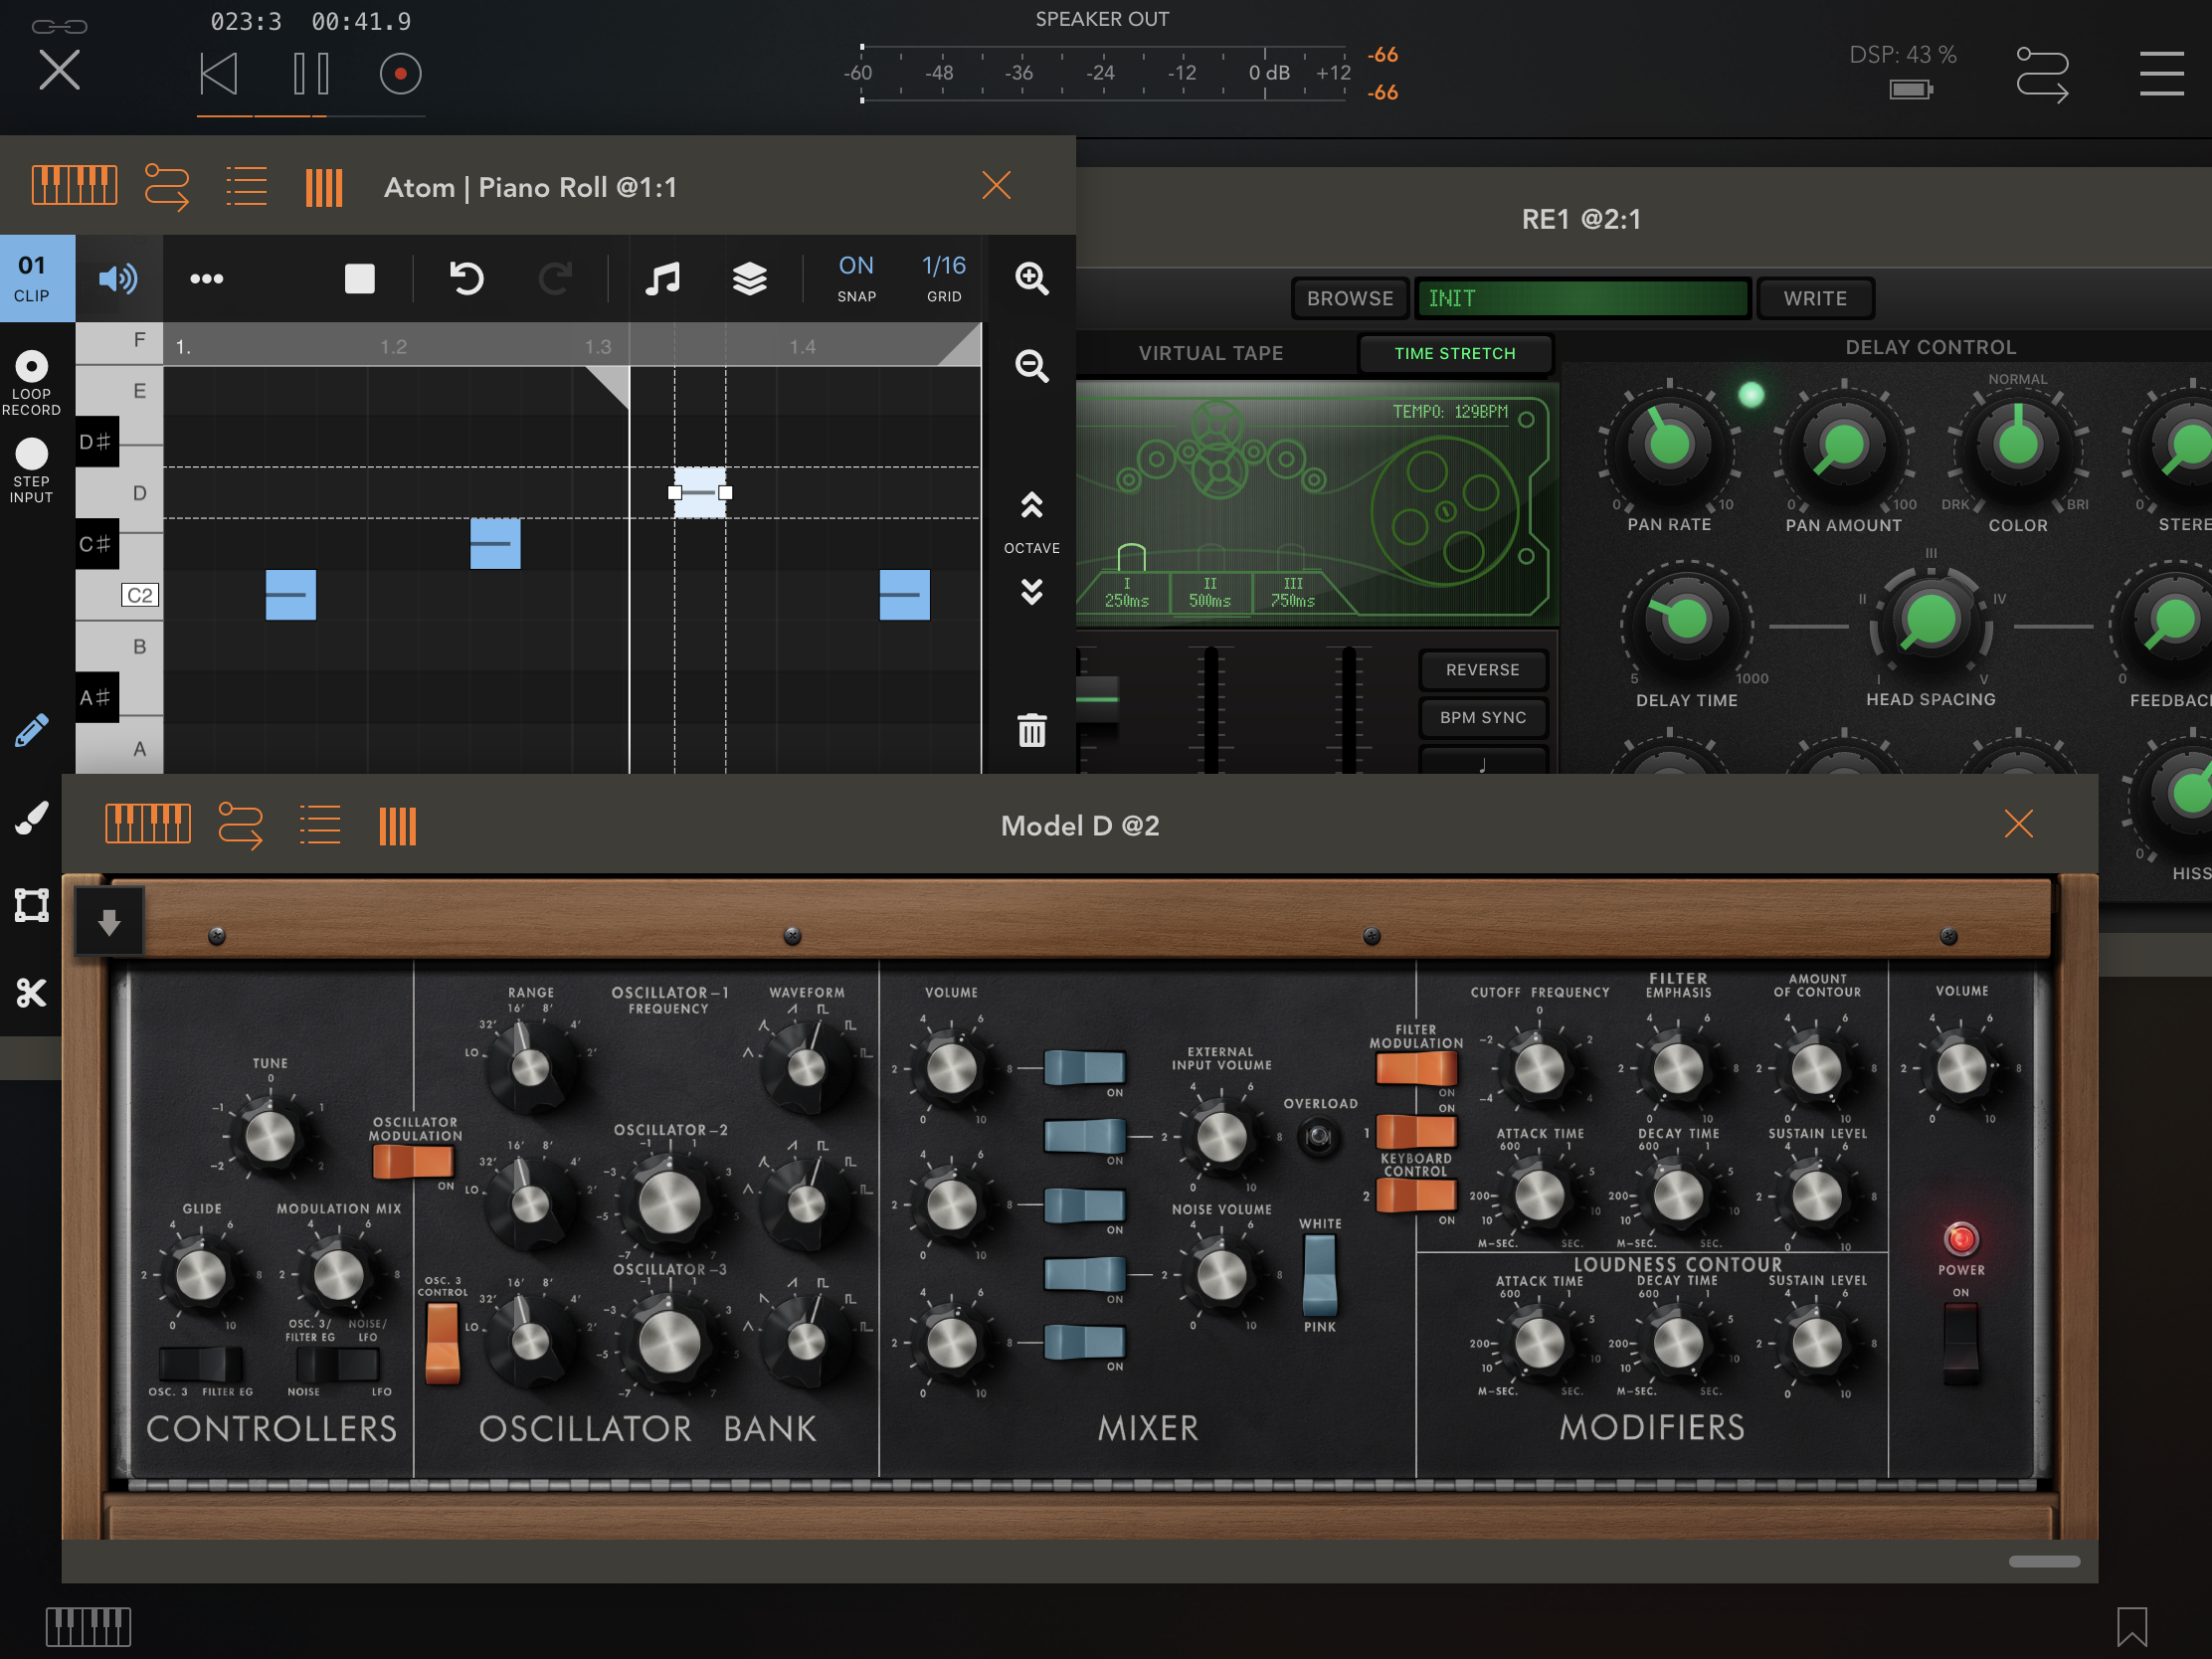Click the stop square button in Atom
The height and width of the screenshot is (1659, 2212).
360,279
